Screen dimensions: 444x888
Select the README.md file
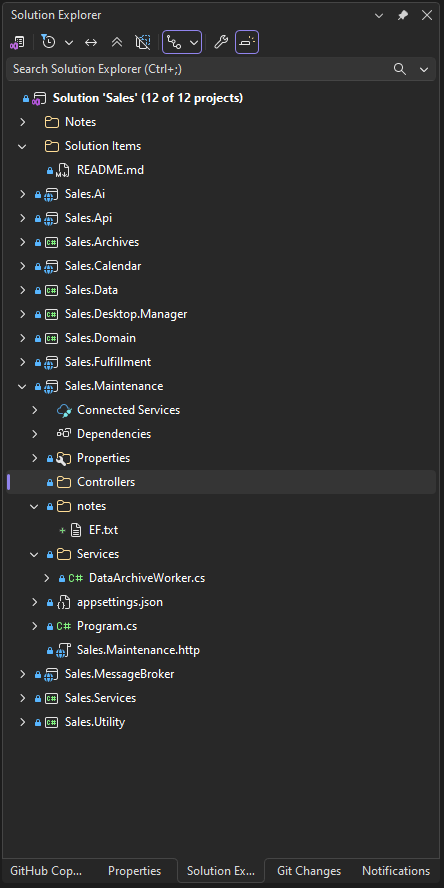(110, 170)
